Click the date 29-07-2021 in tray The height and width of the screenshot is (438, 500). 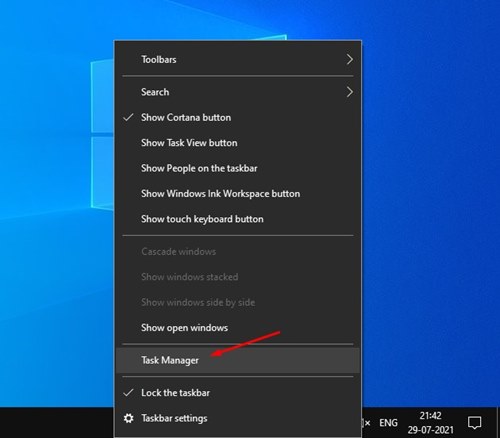(431, 429)
